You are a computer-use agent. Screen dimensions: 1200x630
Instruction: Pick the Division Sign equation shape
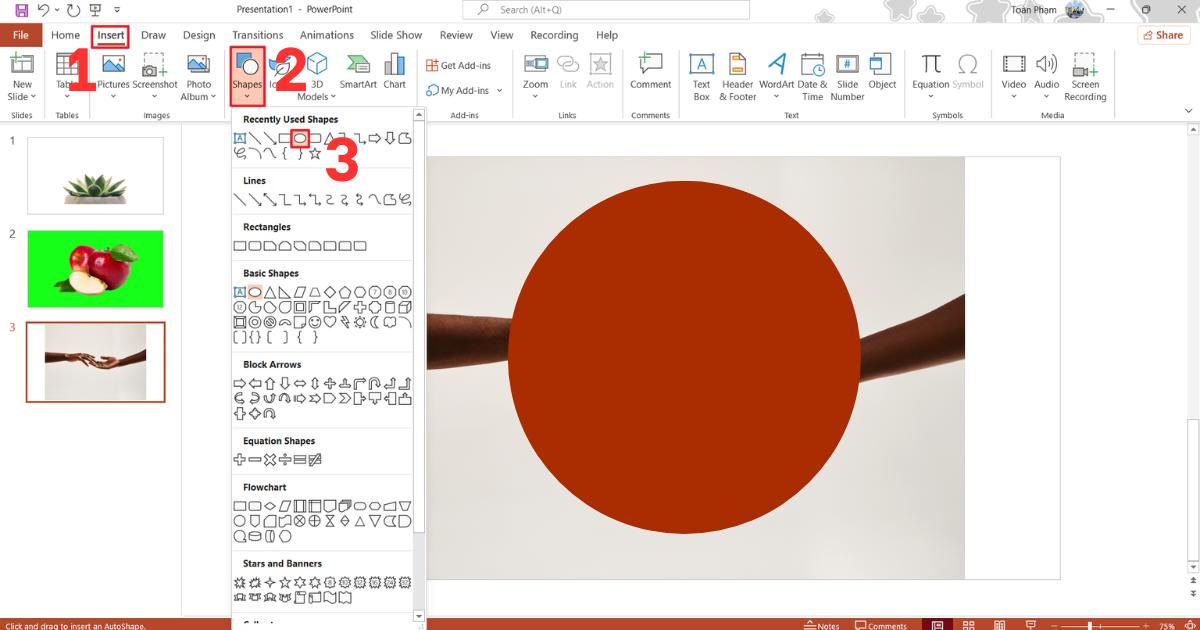[285, 459]
